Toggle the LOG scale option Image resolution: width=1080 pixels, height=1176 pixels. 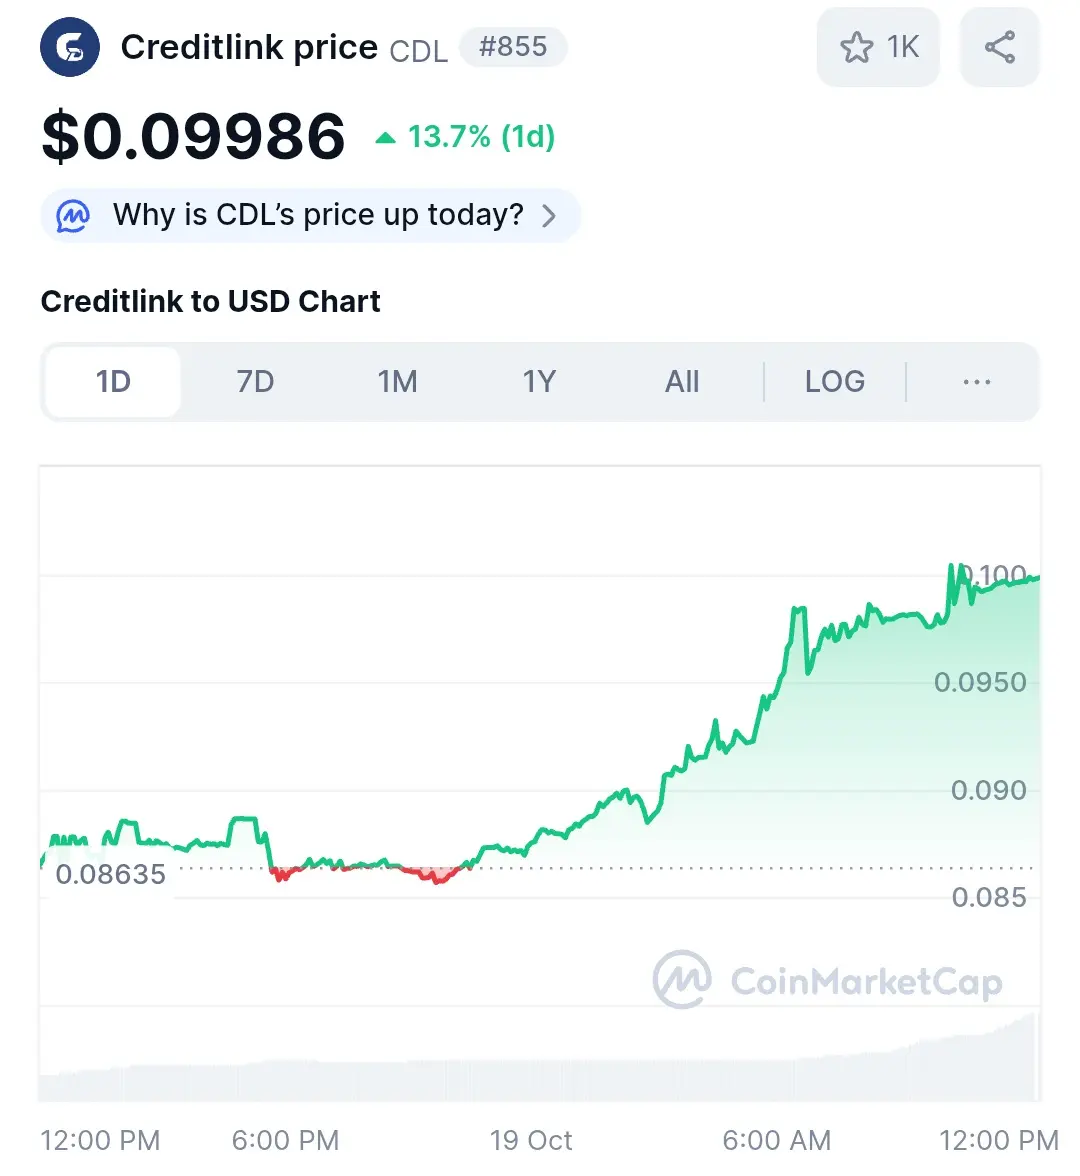click(x=835, y=382)
